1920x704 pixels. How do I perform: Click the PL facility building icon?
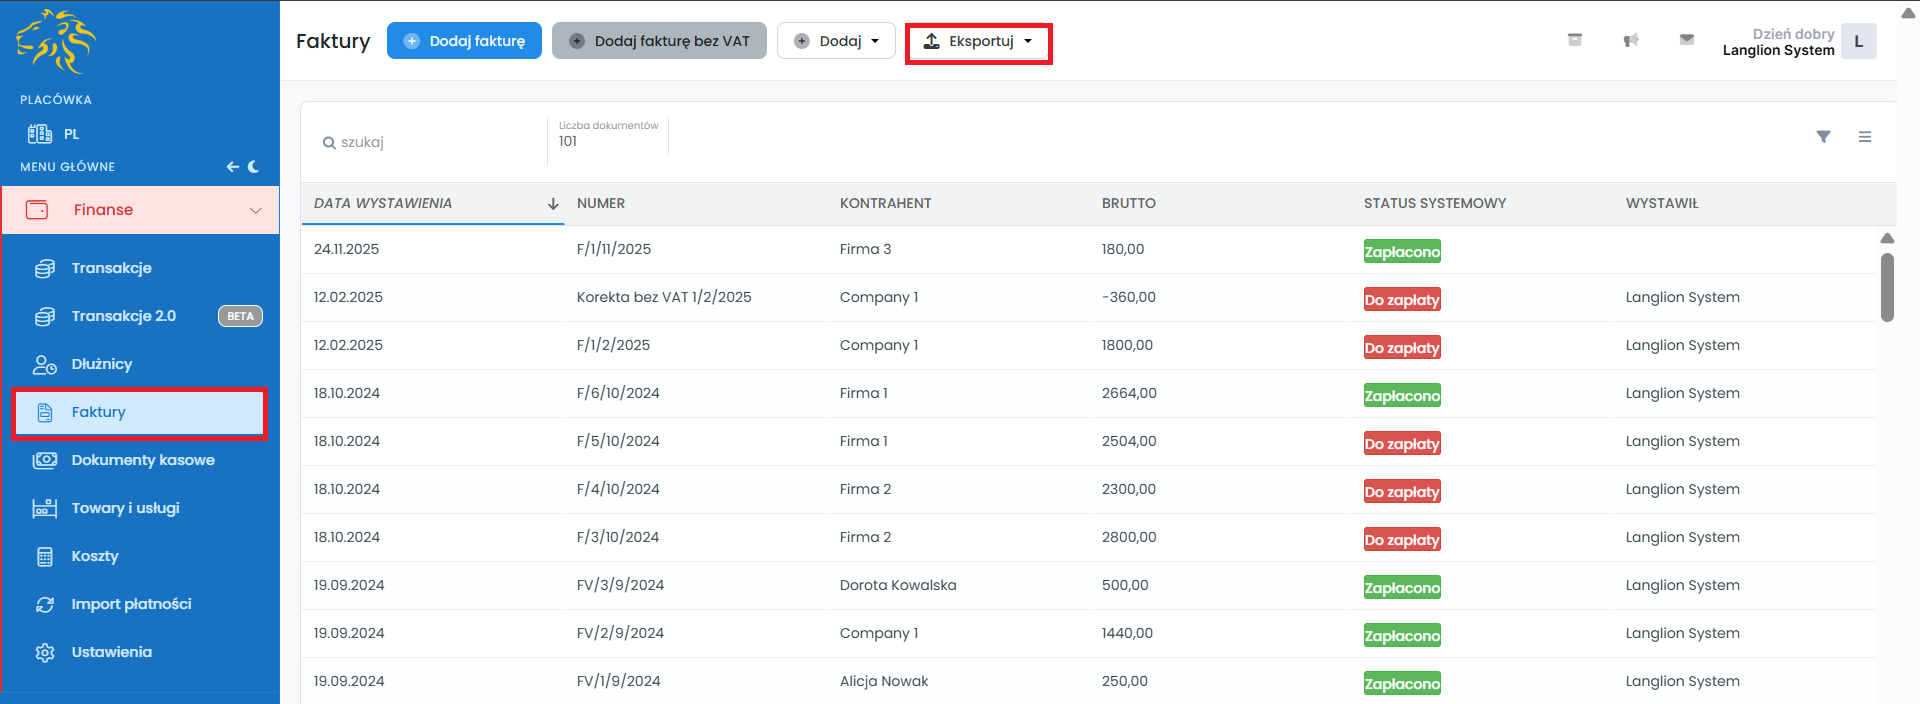click(x=40, y=134)
